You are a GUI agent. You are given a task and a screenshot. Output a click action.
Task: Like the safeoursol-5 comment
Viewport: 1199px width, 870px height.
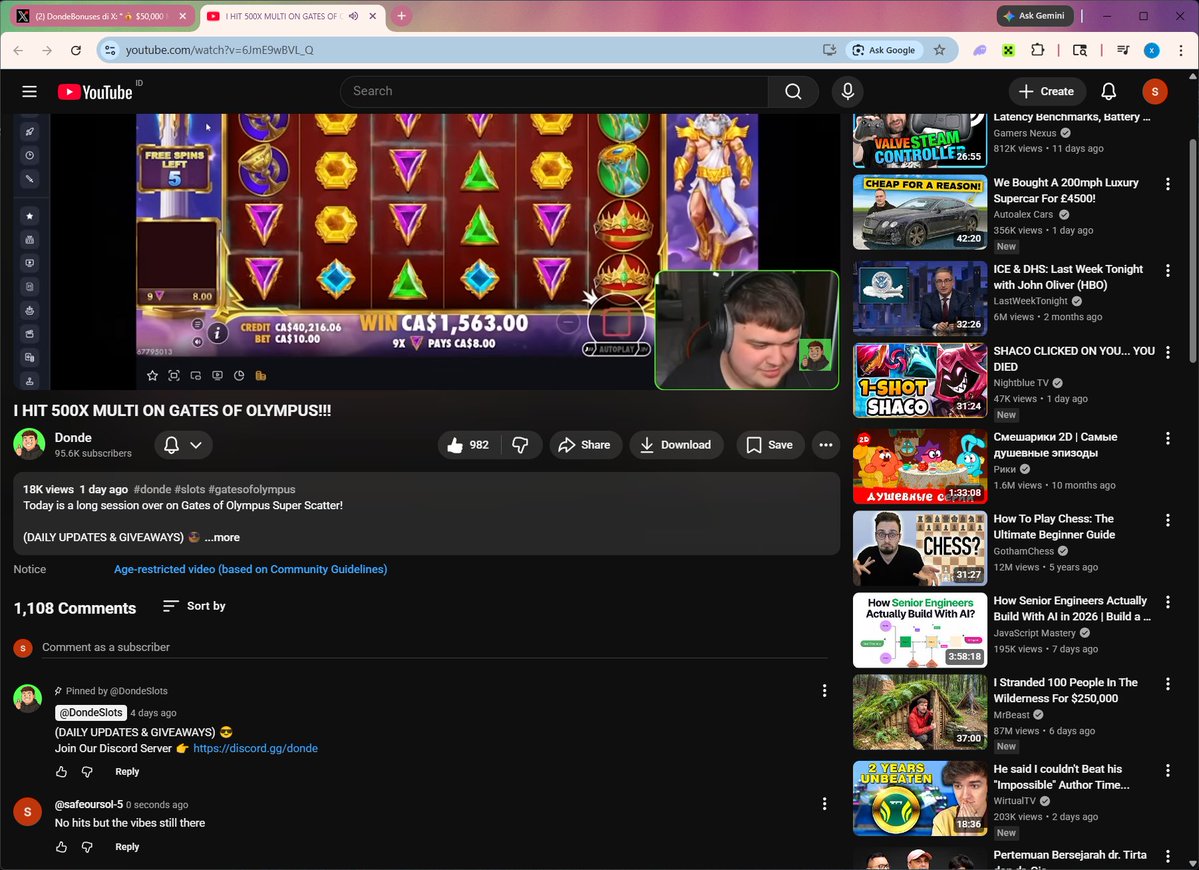[x=61, y=847]
